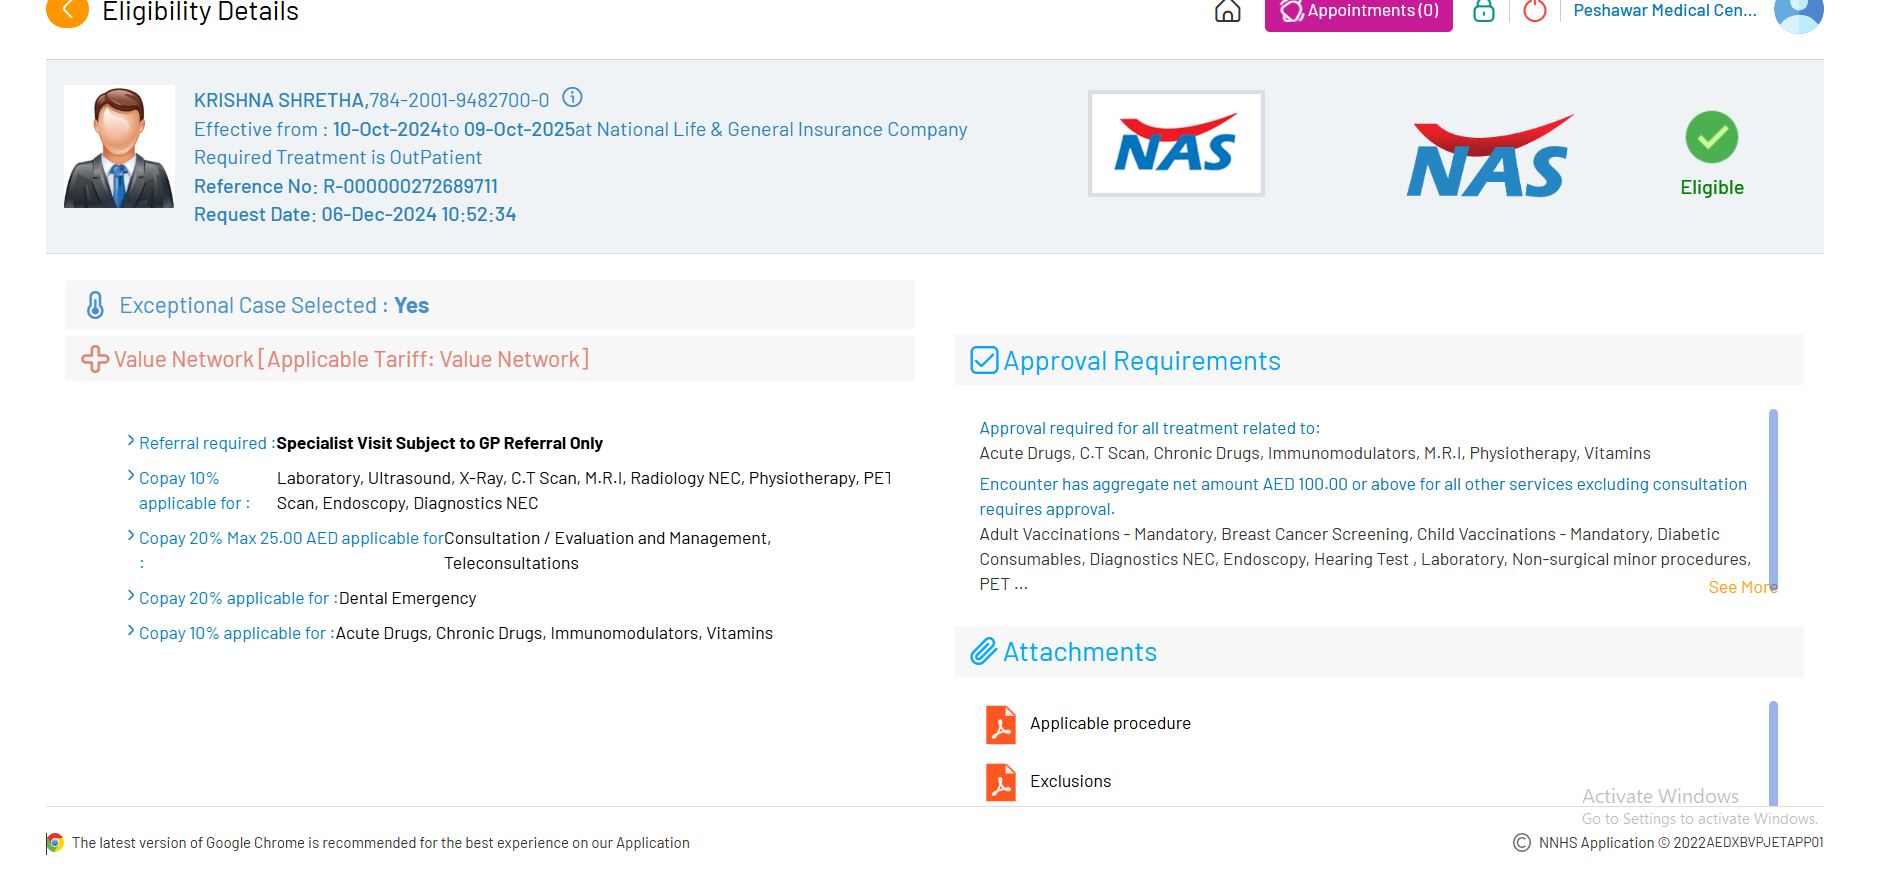Screen dimensions: 1881x871
Task: Select the boxed NAS logo
Action: [x=1176, y=144]
